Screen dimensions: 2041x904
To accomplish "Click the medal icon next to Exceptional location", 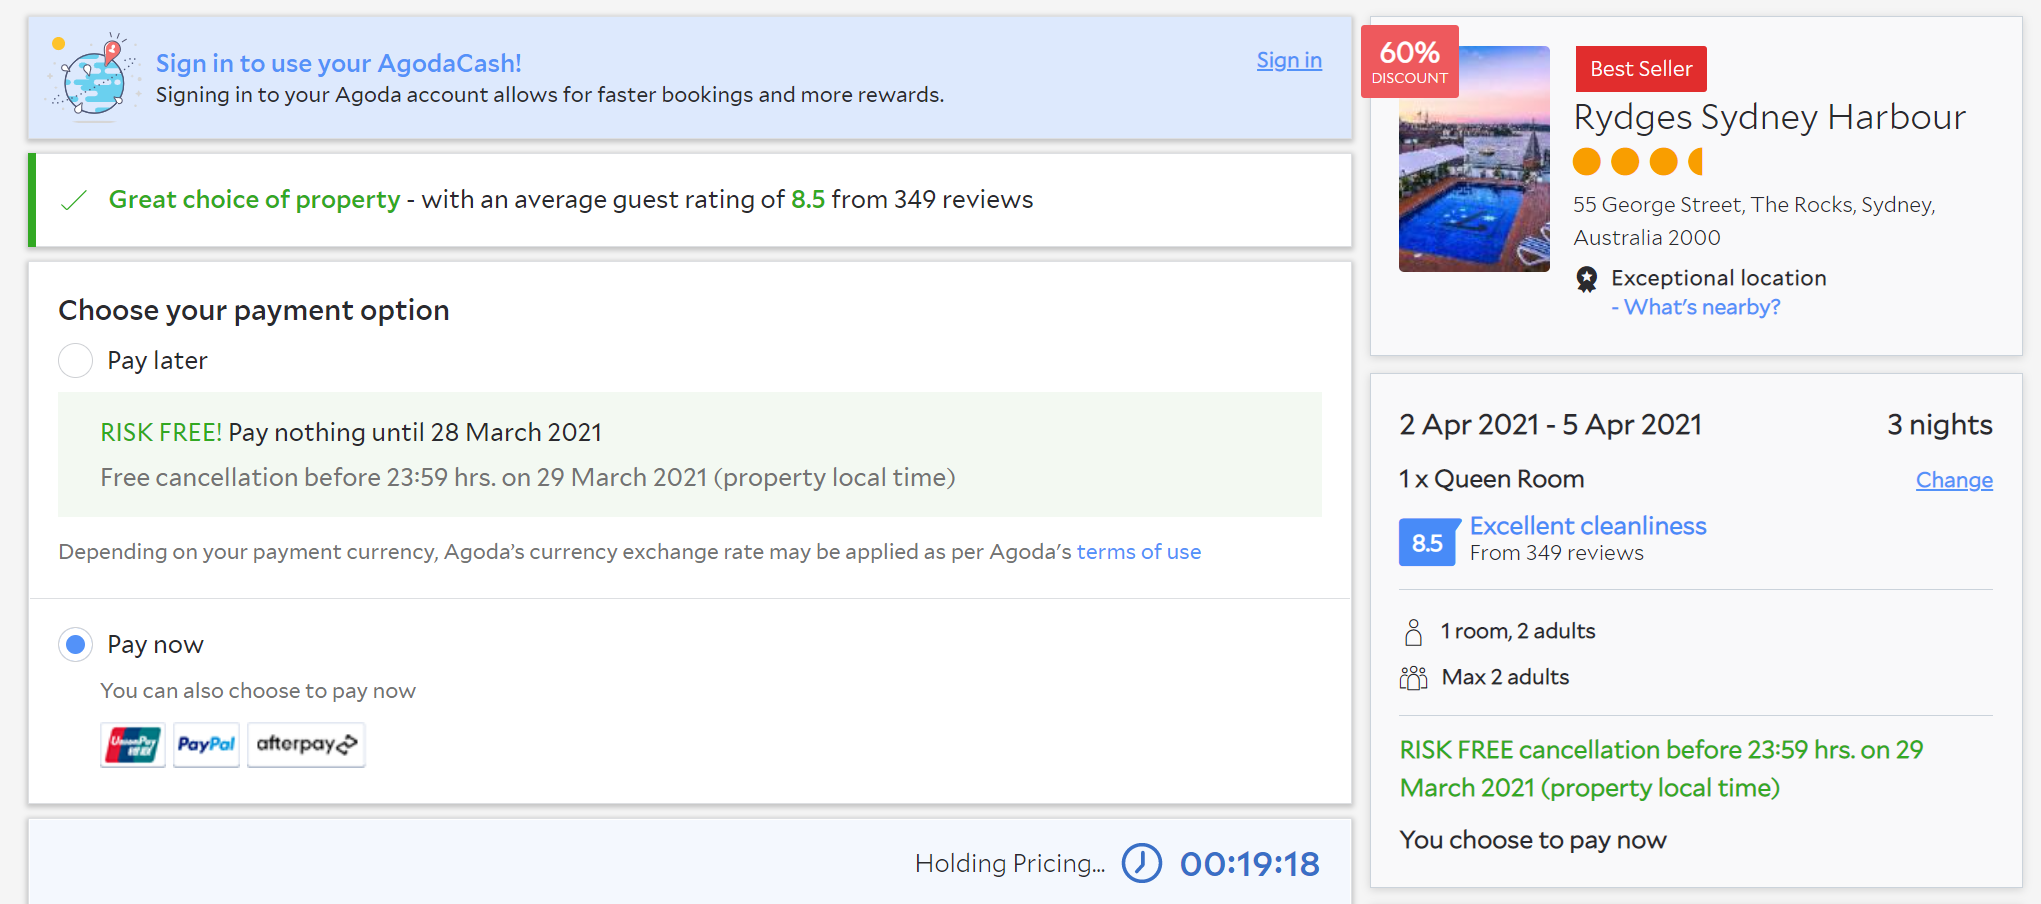I will [x=1588, y=278].
